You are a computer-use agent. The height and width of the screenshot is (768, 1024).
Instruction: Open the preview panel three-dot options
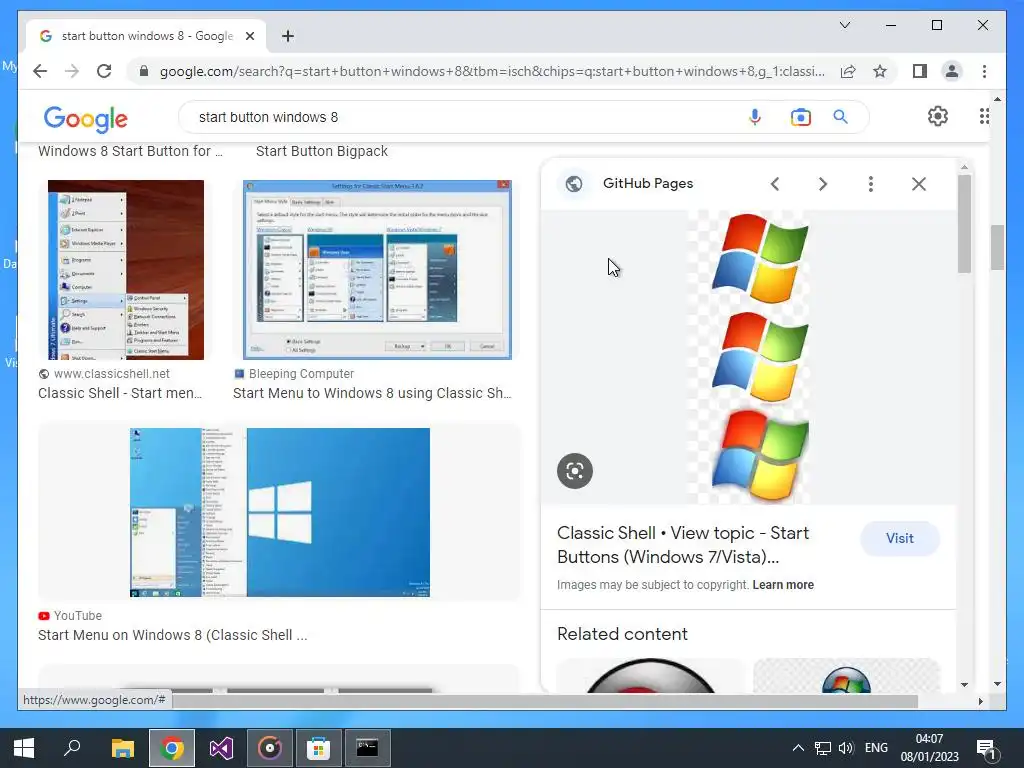coord(871,184)
